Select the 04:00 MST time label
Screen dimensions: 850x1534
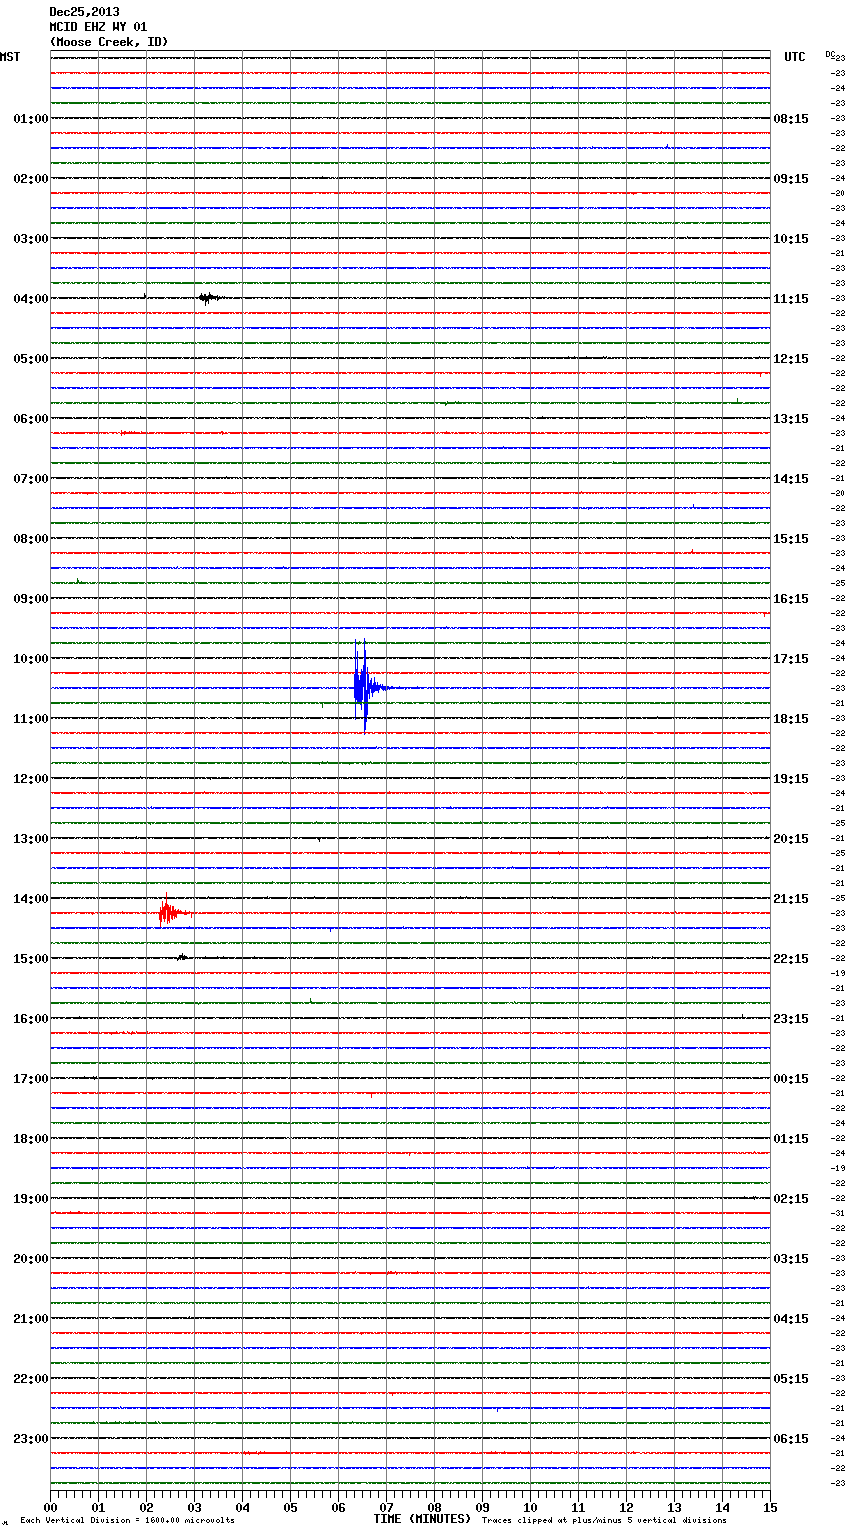[x=30, y=299]
